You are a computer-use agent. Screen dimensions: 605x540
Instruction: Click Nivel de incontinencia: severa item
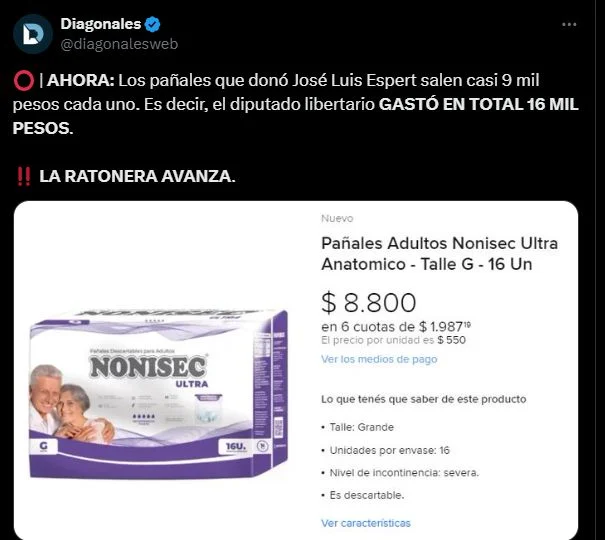[400, 472]
